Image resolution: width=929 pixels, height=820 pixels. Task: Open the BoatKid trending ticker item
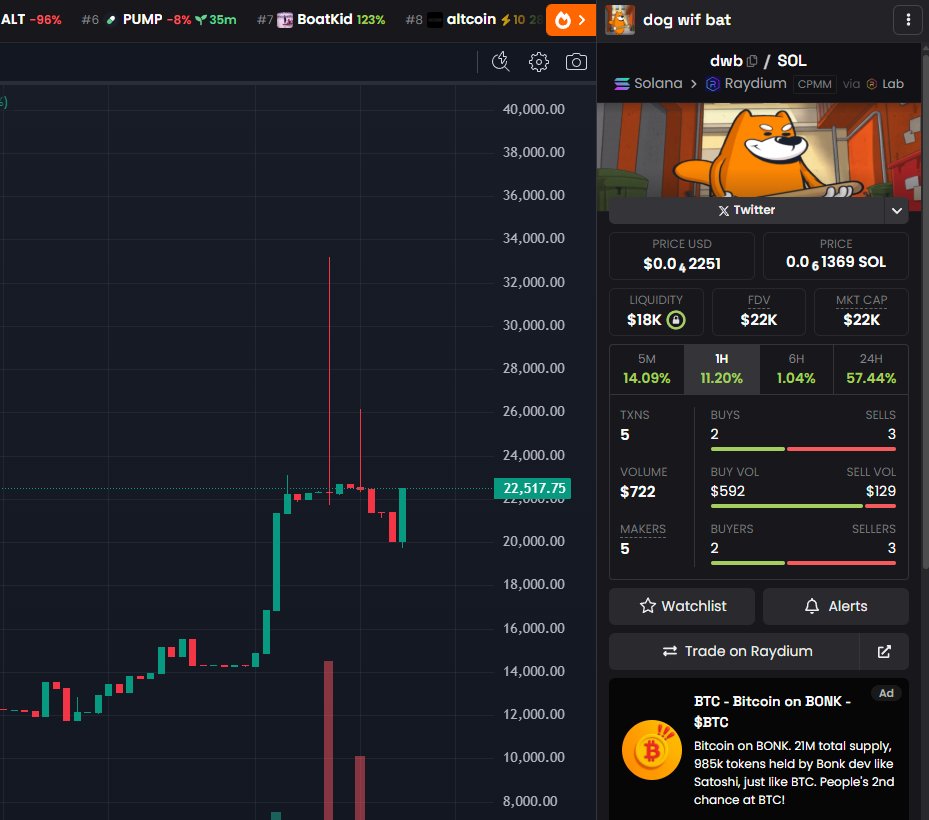click(321, 20)
